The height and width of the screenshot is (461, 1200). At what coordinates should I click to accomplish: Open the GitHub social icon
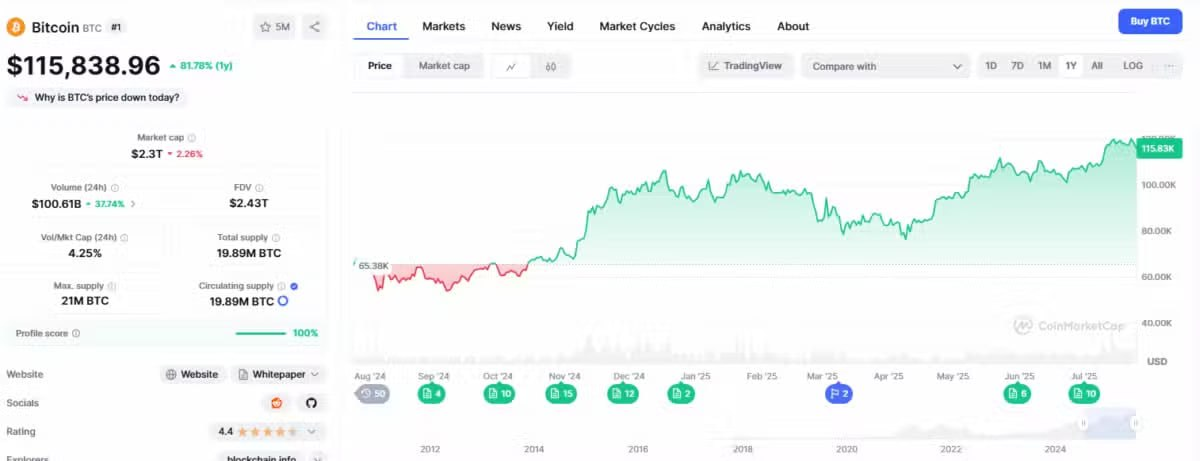click(311, 403)
